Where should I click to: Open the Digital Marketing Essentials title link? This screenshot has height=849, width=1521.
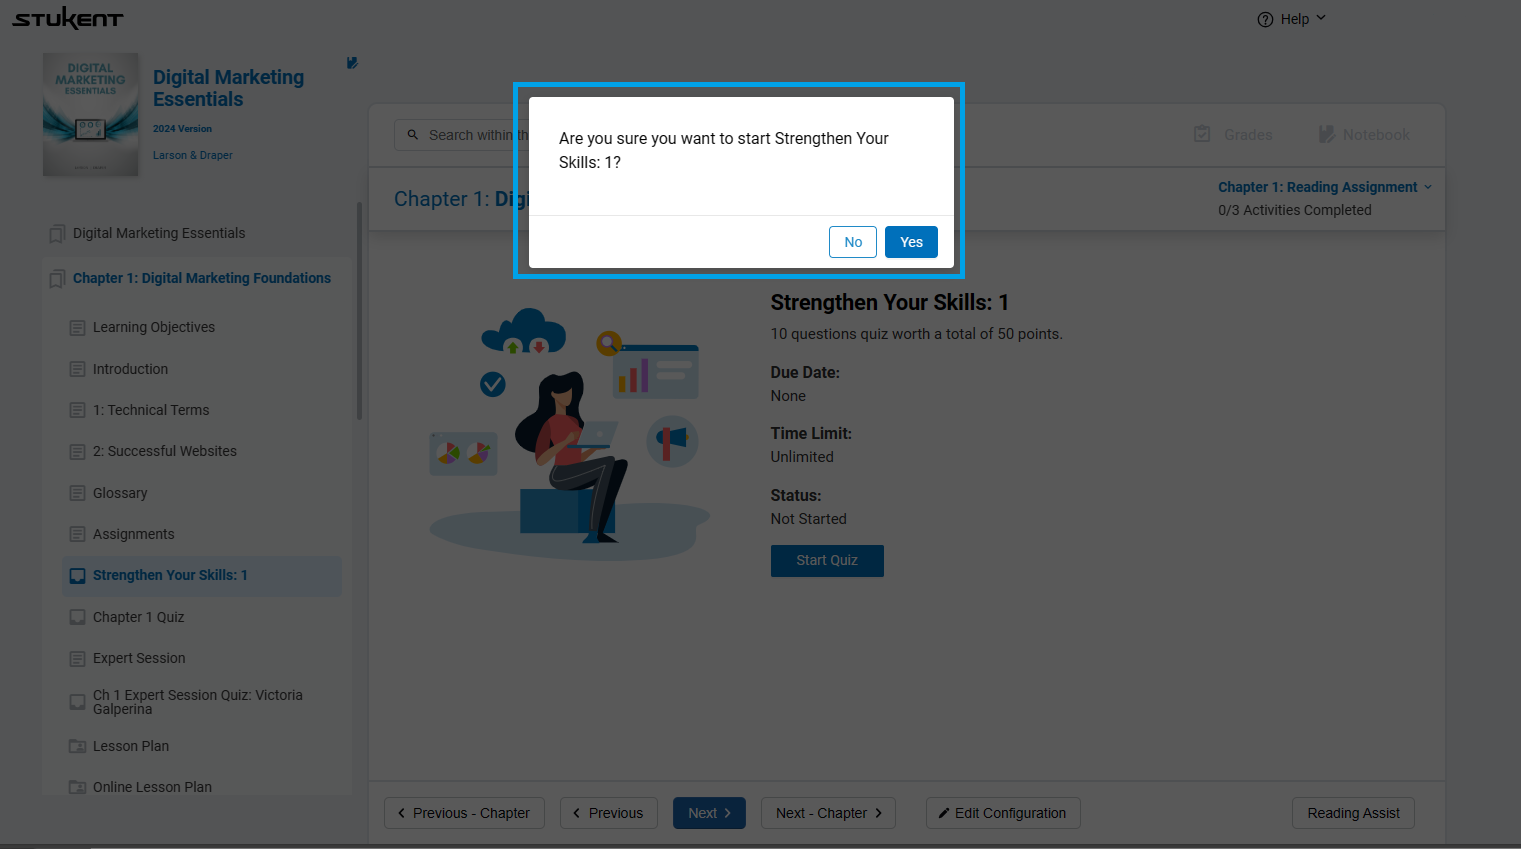click(x=228, y=88)
